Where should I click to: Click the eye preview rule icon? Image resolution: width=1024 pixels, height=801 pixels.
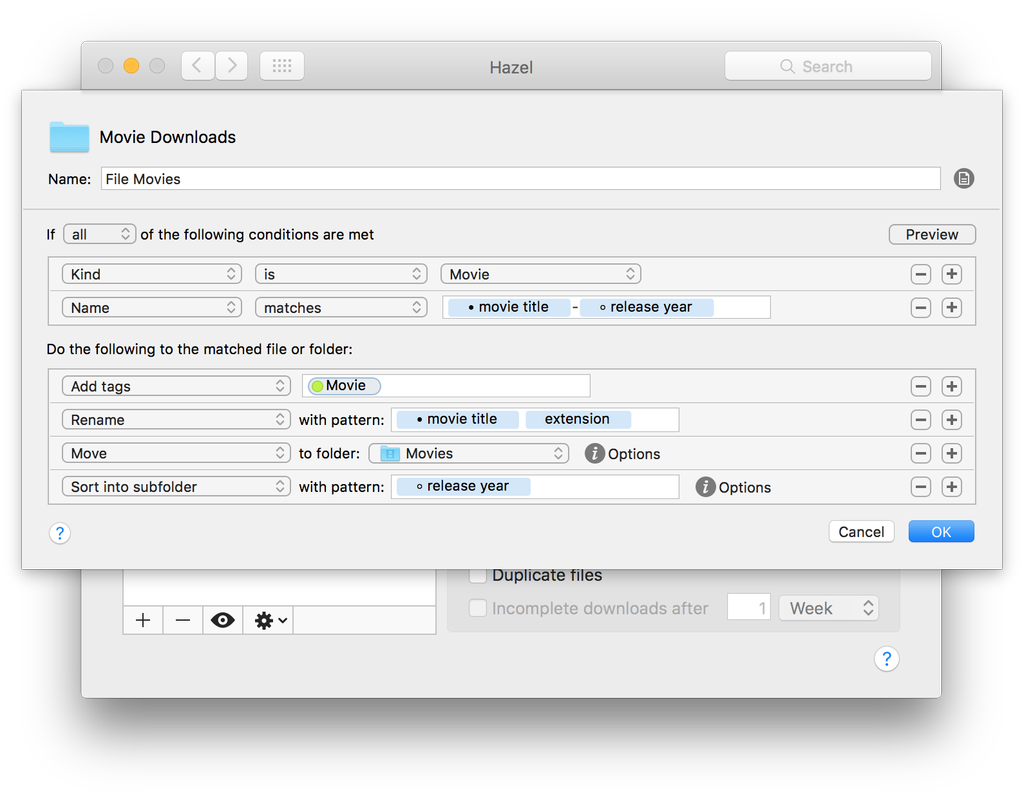pos(223,620)
